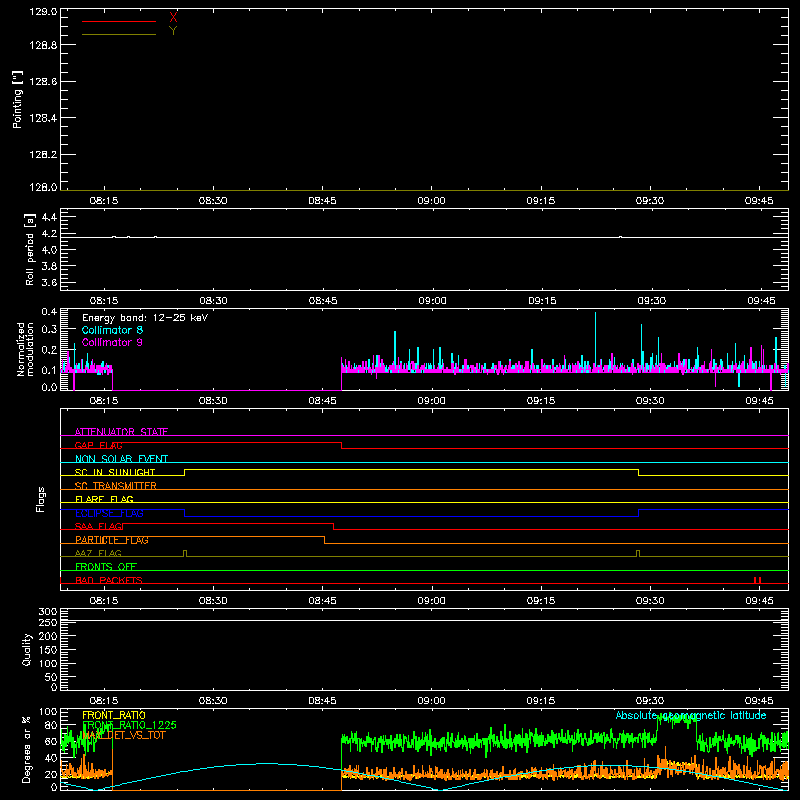Click the BAD_PACKETS flag label
Viewport: 800px width, 800px height.
[x=109, y=580]
